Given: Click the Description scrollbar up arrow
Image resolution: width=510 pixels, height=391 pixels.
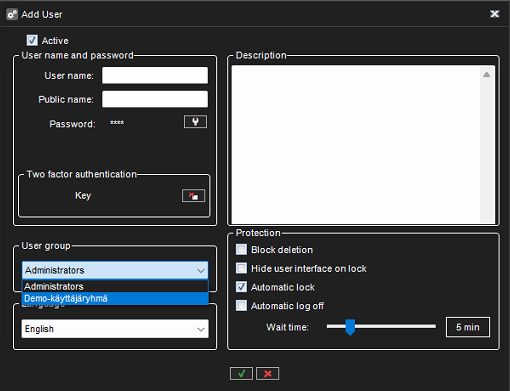Looking at the screenshot, I should (487, 75).
